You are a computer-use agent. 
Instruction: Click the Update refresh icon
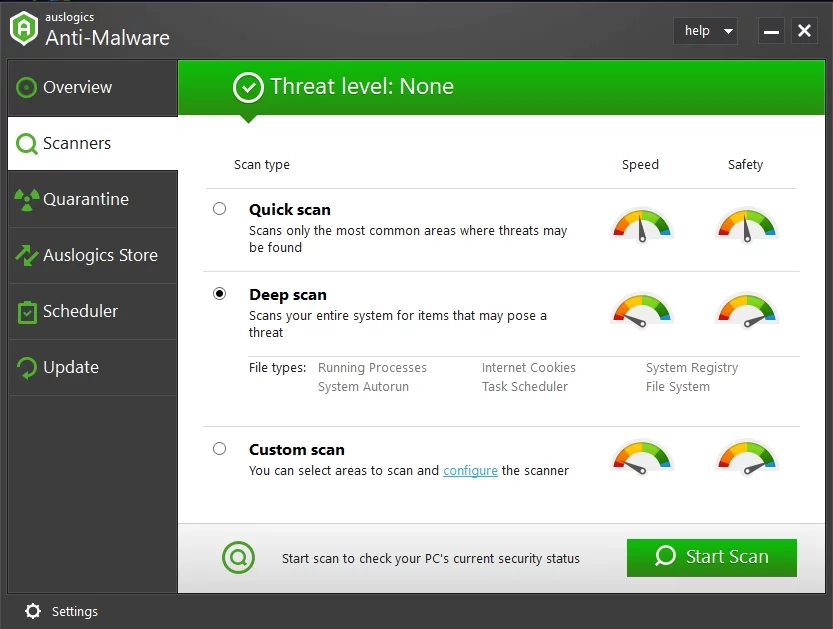27,368
